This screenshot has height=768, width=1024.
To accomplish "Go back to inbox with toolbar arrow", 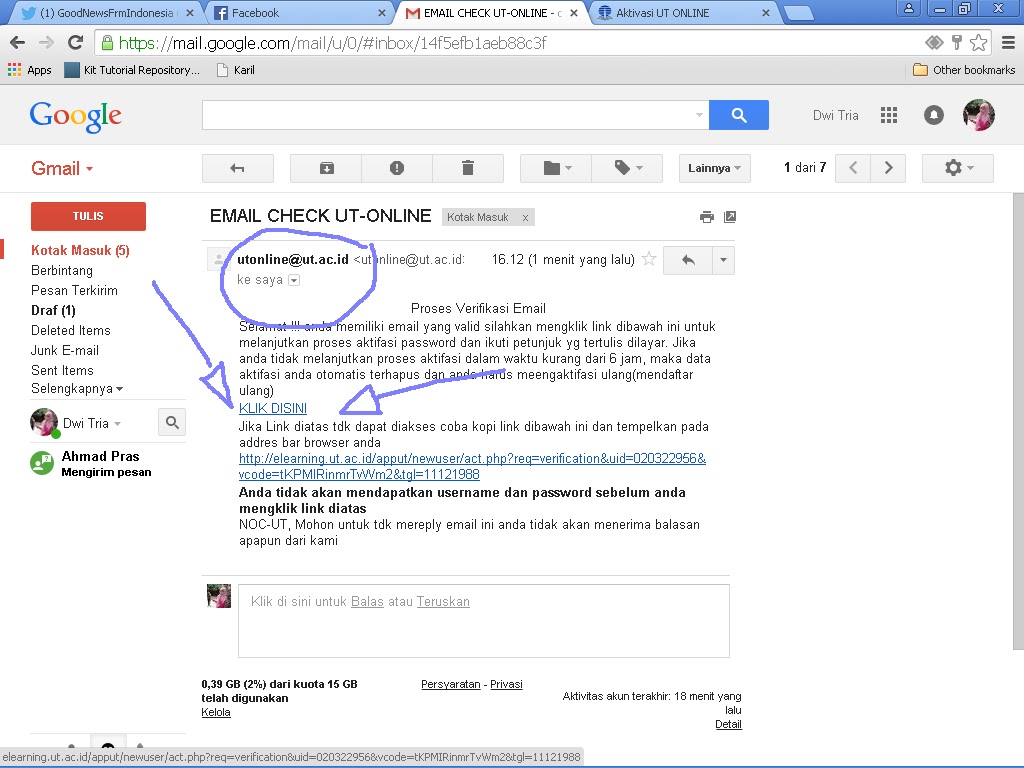I will click(238, 168).
